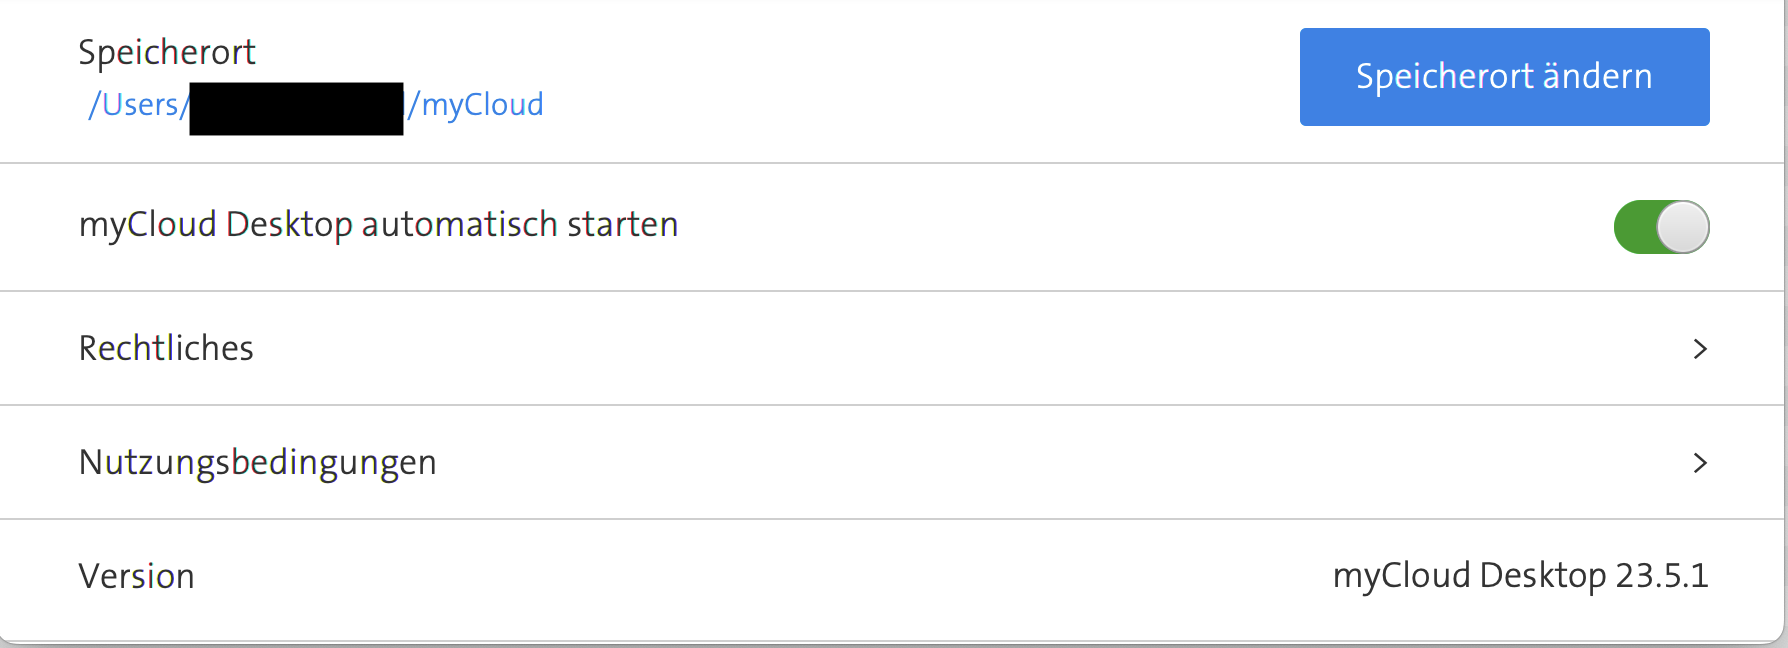Click the Version row
This screenshot has width=1788, height=648.
(137, 576)
